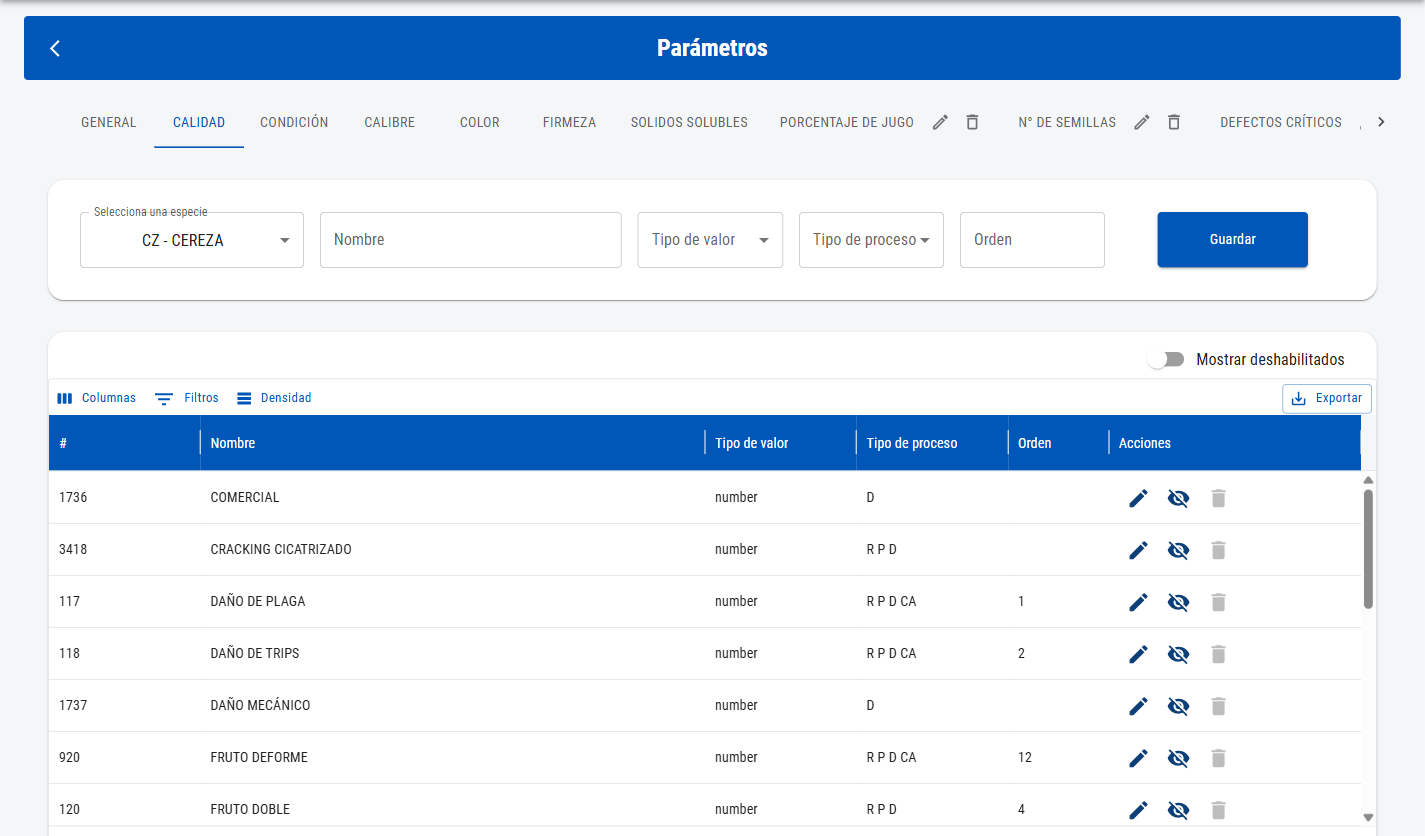The image size is (1425, 836).
Task: Delete the DAÑO DE PLAGA row
Action: click(x=1218, y=602)
